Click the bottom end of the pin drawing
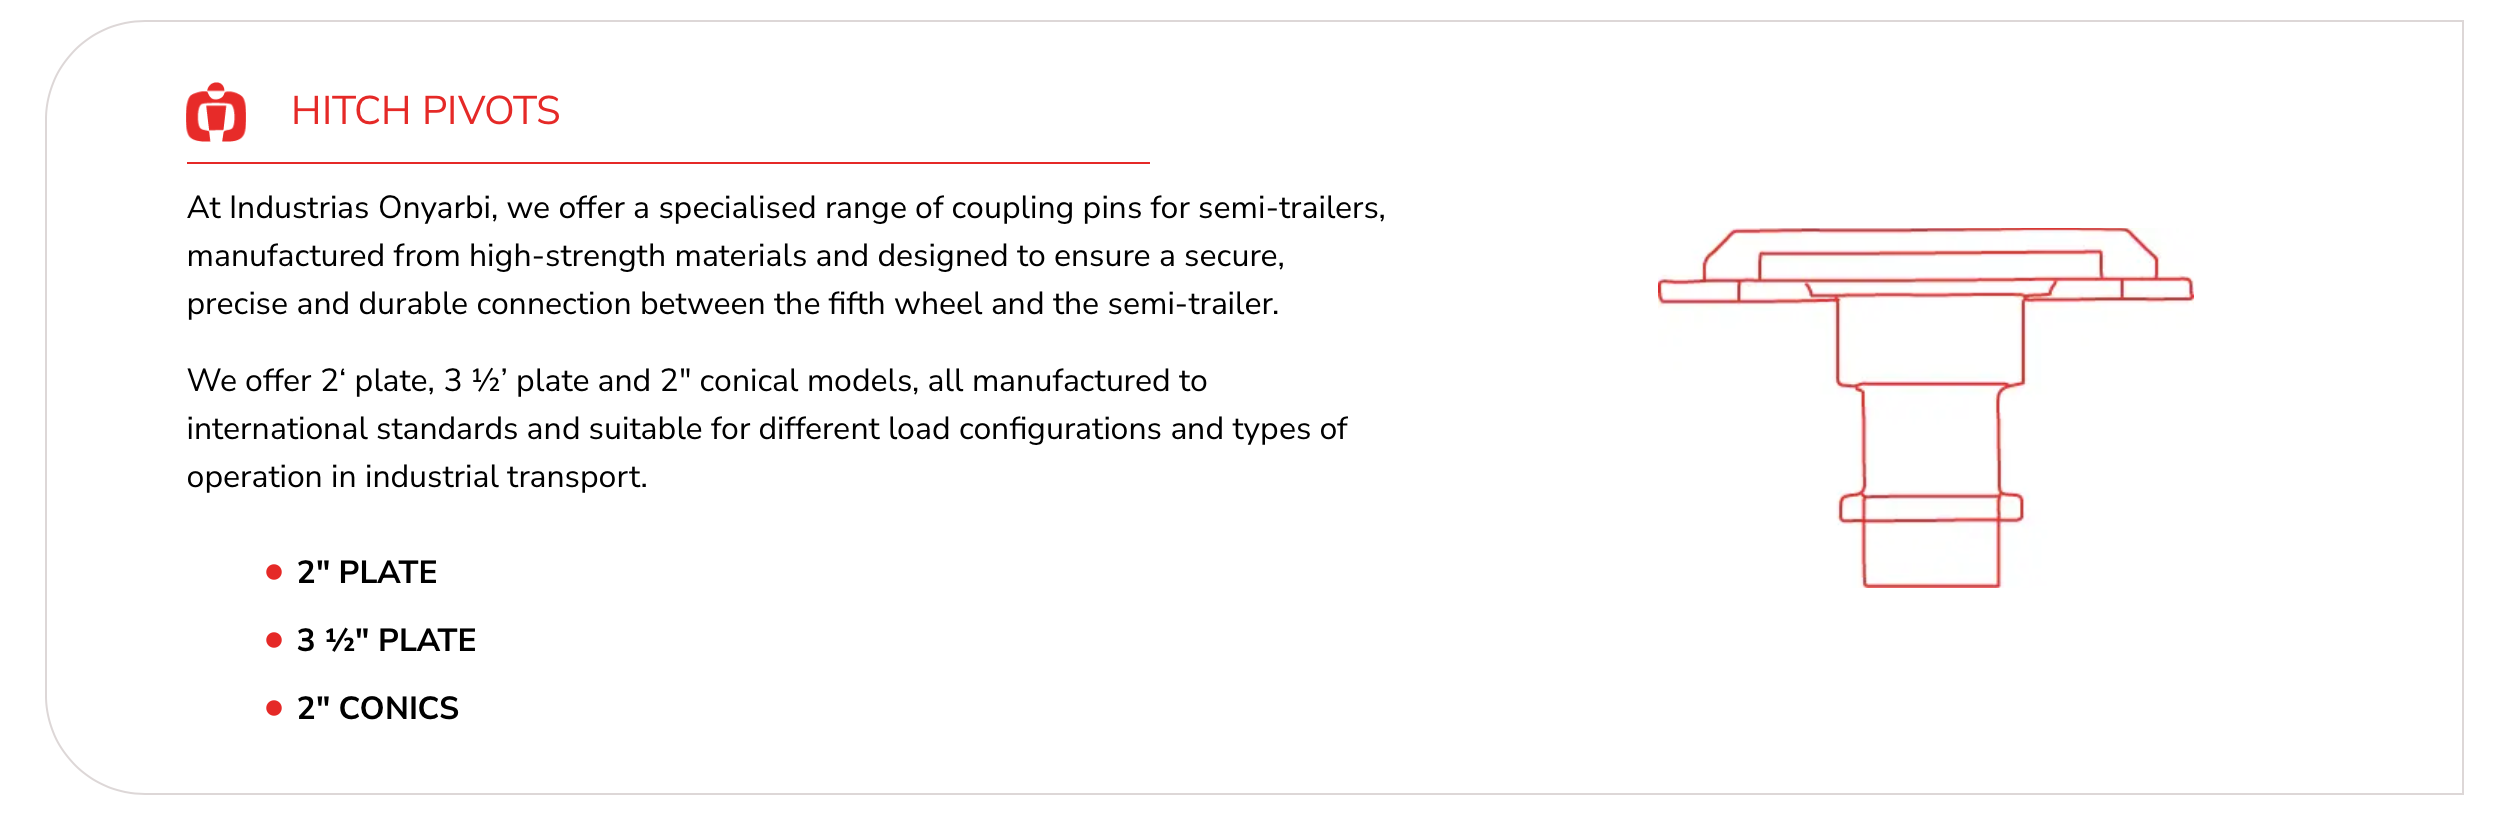The height and width of the screenshot is (840, 2512). [1930, 554]
